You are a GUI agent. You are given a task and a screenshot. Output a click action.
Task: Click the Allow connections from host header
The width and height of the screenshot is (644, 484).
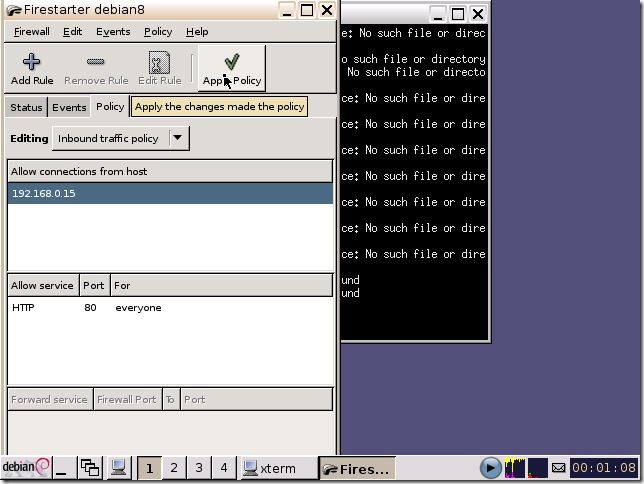click(170, 171)
